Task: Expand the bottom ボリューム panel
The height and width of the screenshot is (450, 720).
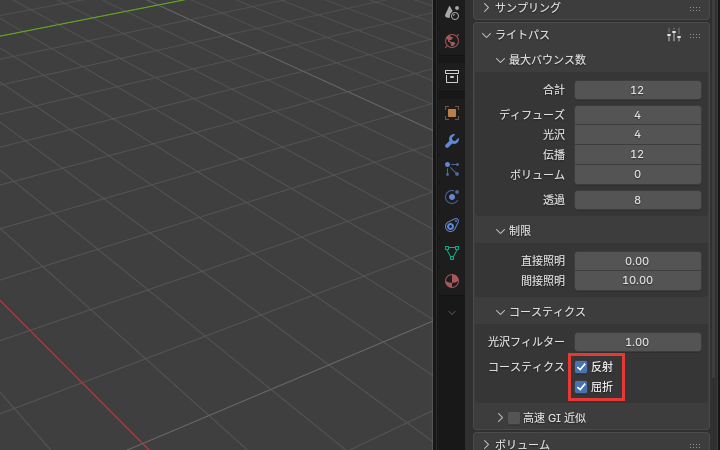Action: pos(486,444)
